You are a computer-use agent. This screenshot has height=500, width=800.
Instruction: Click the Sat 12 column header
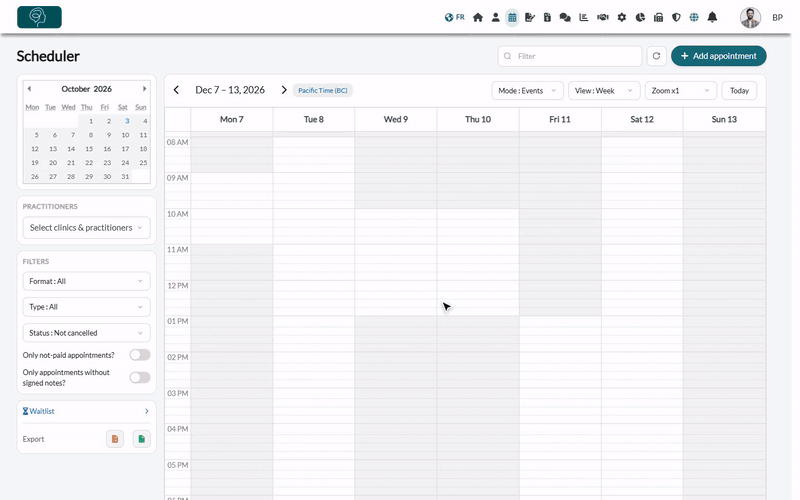click(642, 119)
